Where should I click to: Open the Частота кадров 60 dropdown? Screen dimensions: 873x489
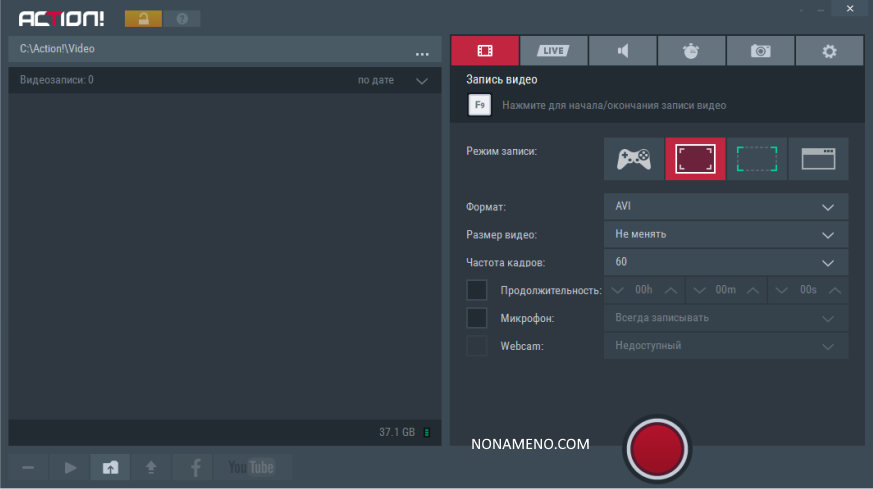tap(726, 262)
